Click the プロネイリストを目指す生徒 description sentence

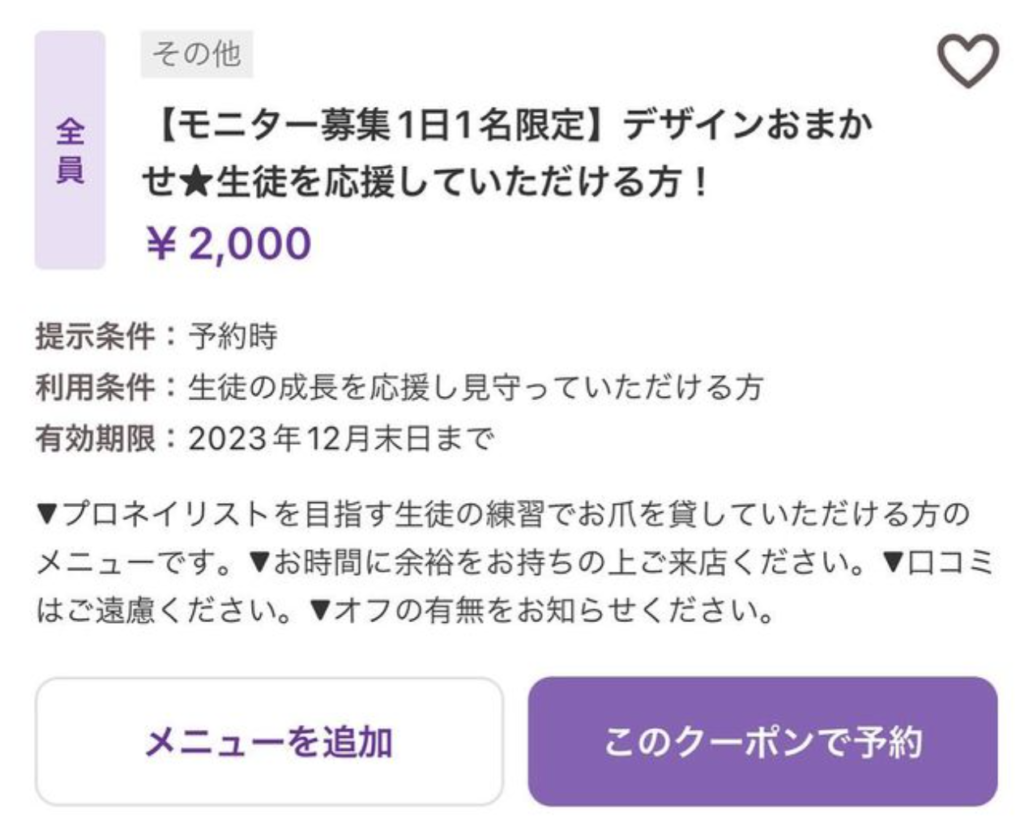point(500,516)
